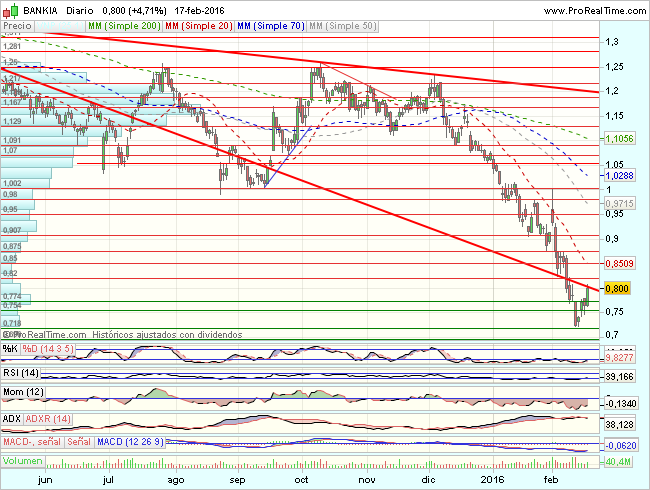The image size is (650, 490).
Task: Click the %D (14 3 5) label
Action: click(49, 349)
